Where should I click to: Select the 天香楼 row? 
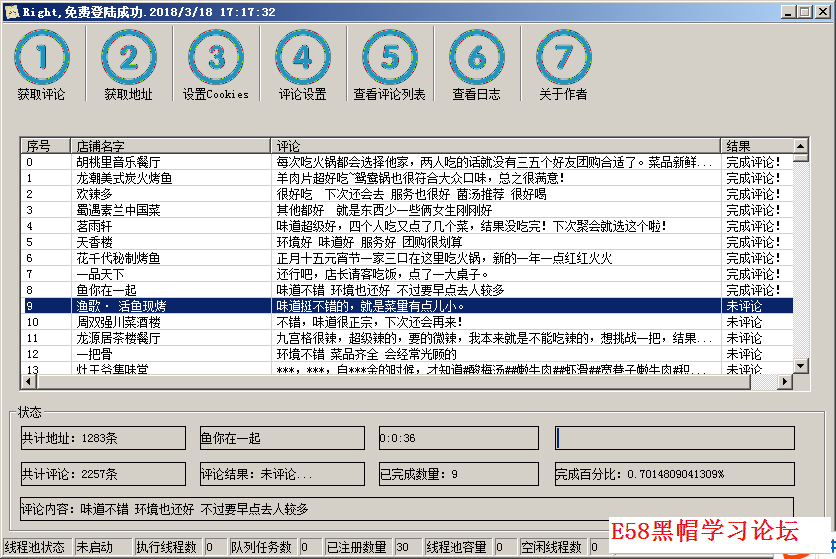pos(407,242)
